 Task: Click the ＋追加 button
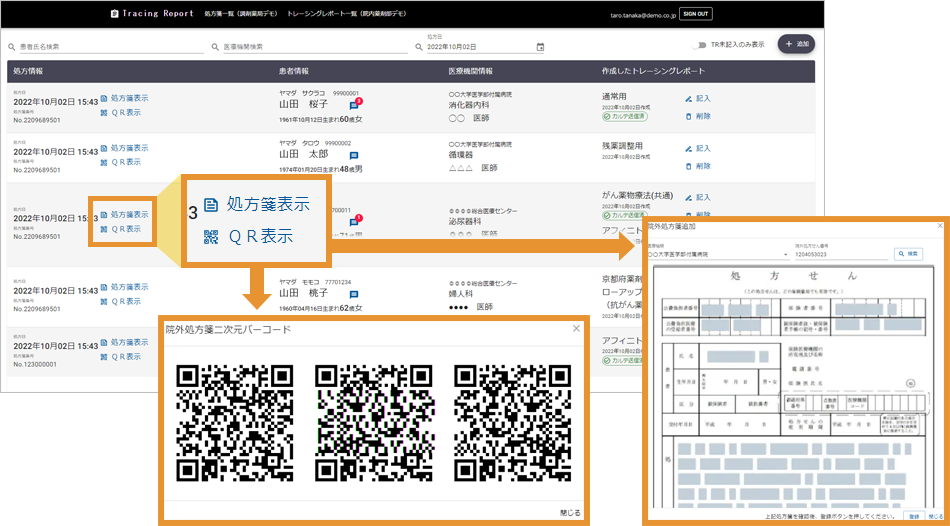point(796,44)
